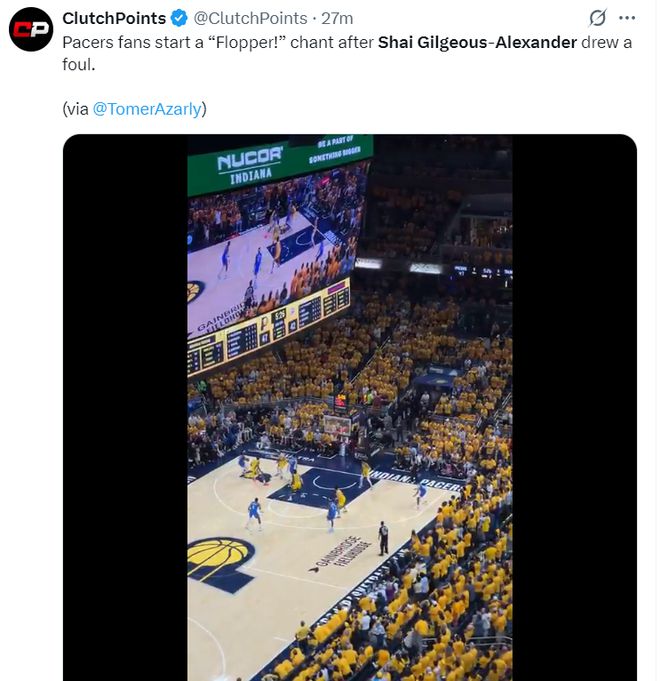
Task: Visit the @TomerAzarly mention link
Action: (x=147, y=109)
